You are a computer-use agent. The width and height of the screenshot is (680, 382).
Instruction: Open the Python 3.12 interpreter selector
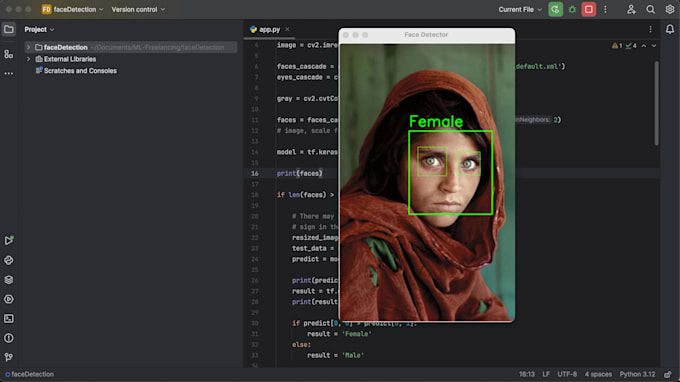point(637,374)
